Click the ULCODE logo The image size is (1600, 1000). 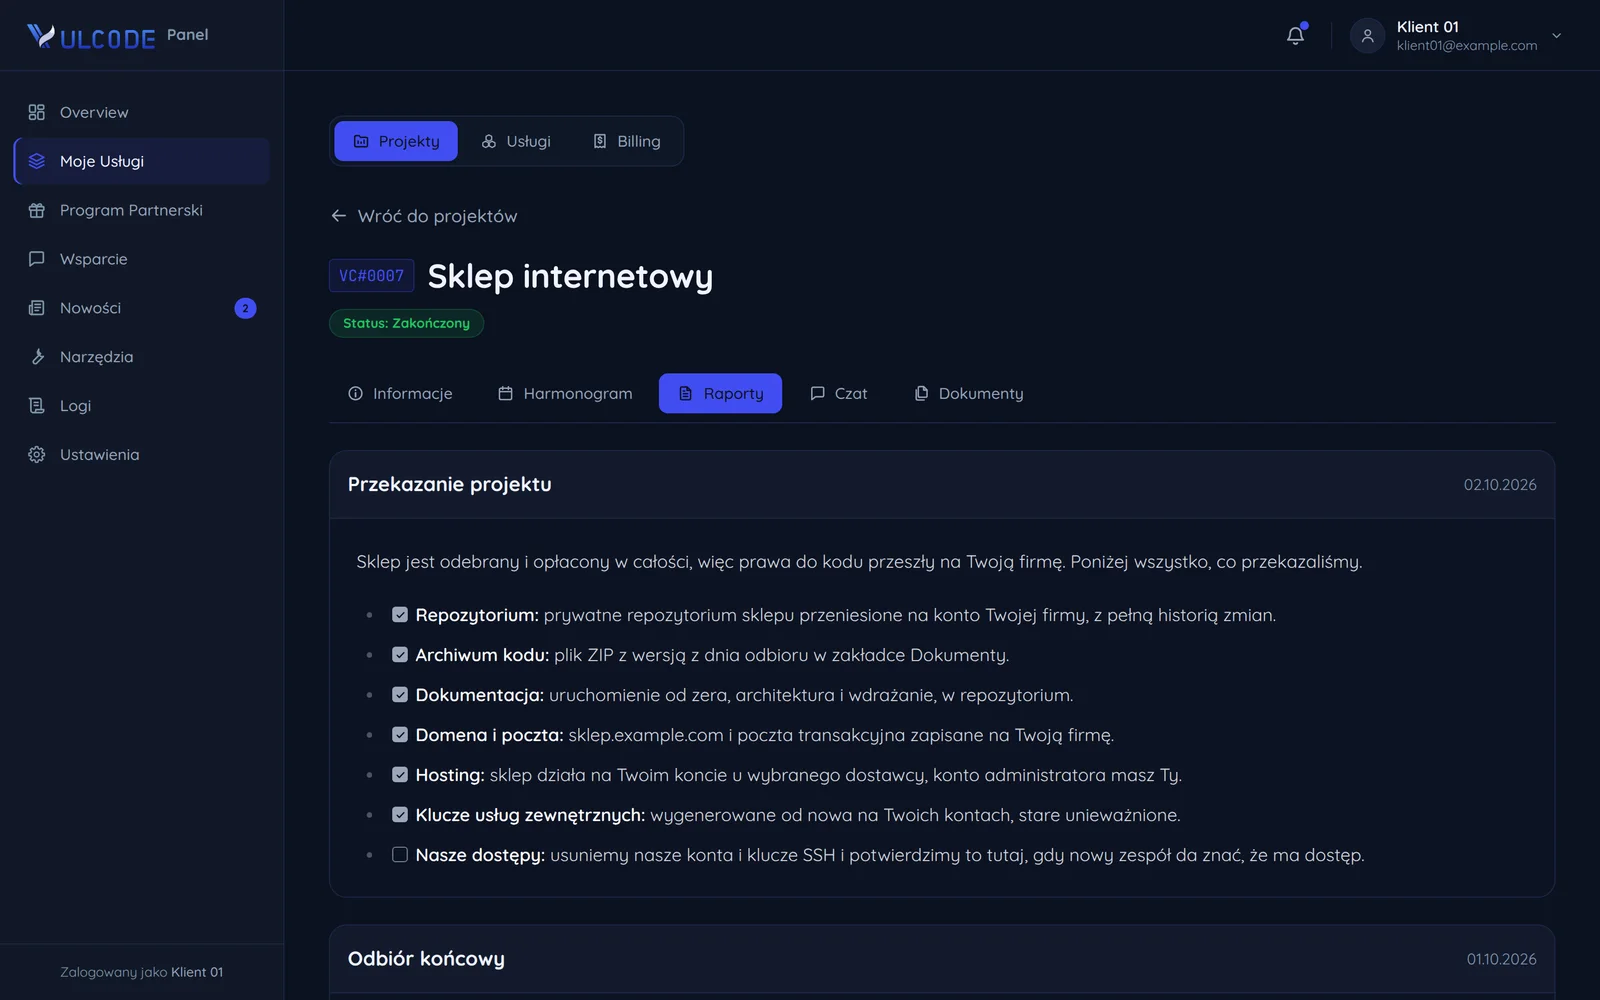(91, 37)
